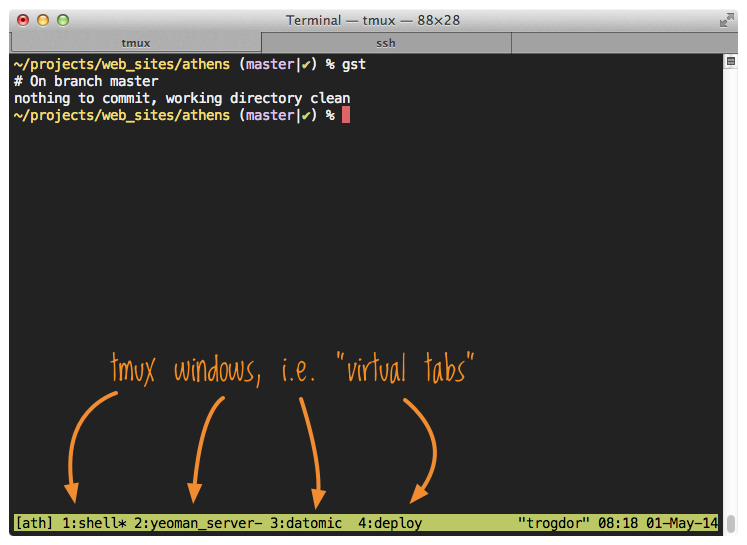Click the 08:18 time in the status bar
The height and width of the screenshot is (545, 747).
pos(618,523)
